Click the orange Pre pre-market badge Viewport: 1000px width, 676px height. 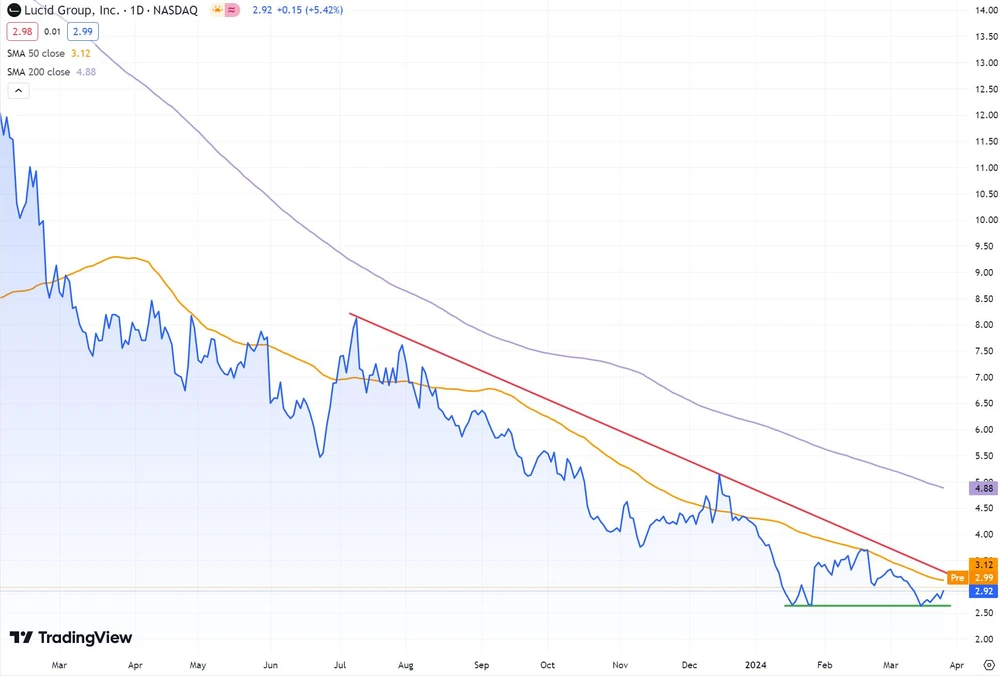coord(957,577)
